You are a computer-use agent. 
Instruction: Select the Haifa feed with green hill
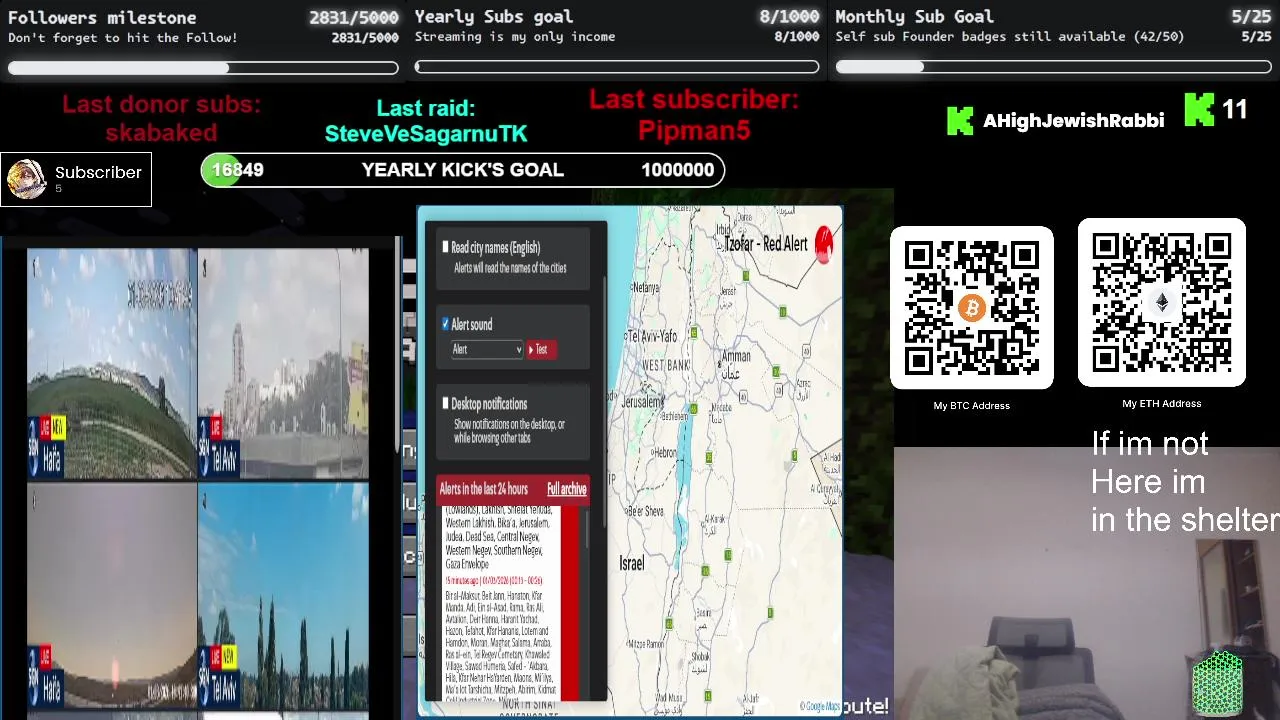(x=112, y=364)
